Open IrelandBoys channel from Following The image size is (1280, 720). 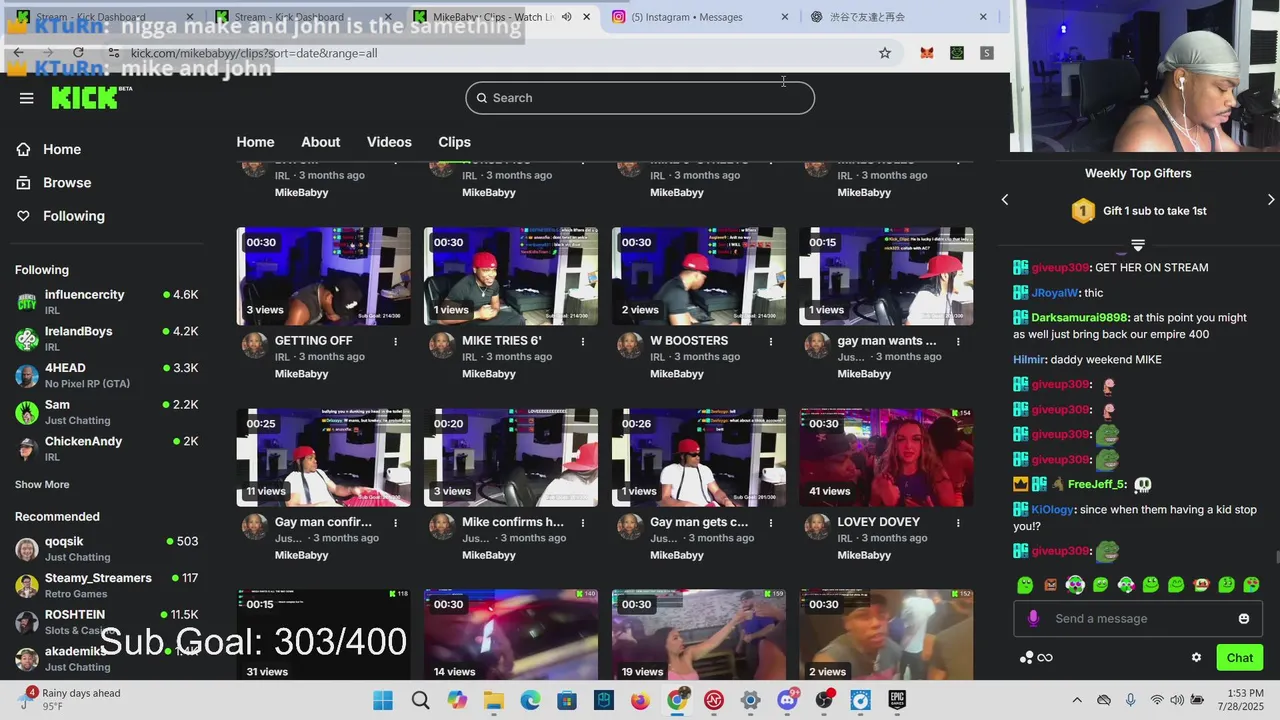coord(107,339)
